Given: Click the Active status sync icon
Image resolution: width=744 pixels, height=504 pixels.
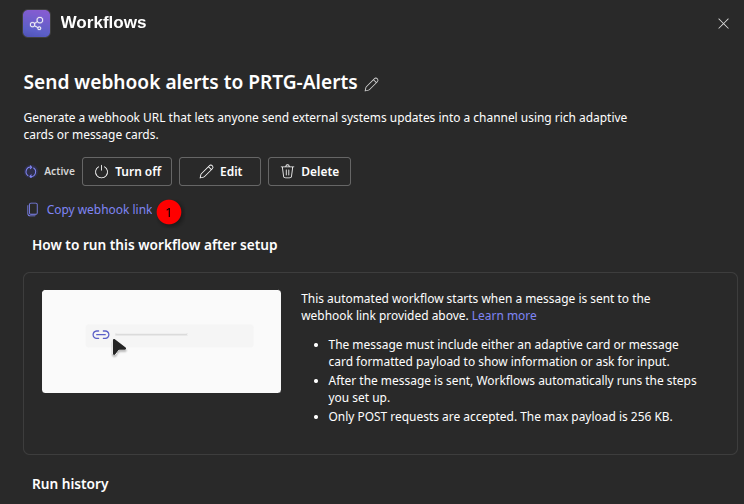Looking at the screenshot, I should point(31,171).
